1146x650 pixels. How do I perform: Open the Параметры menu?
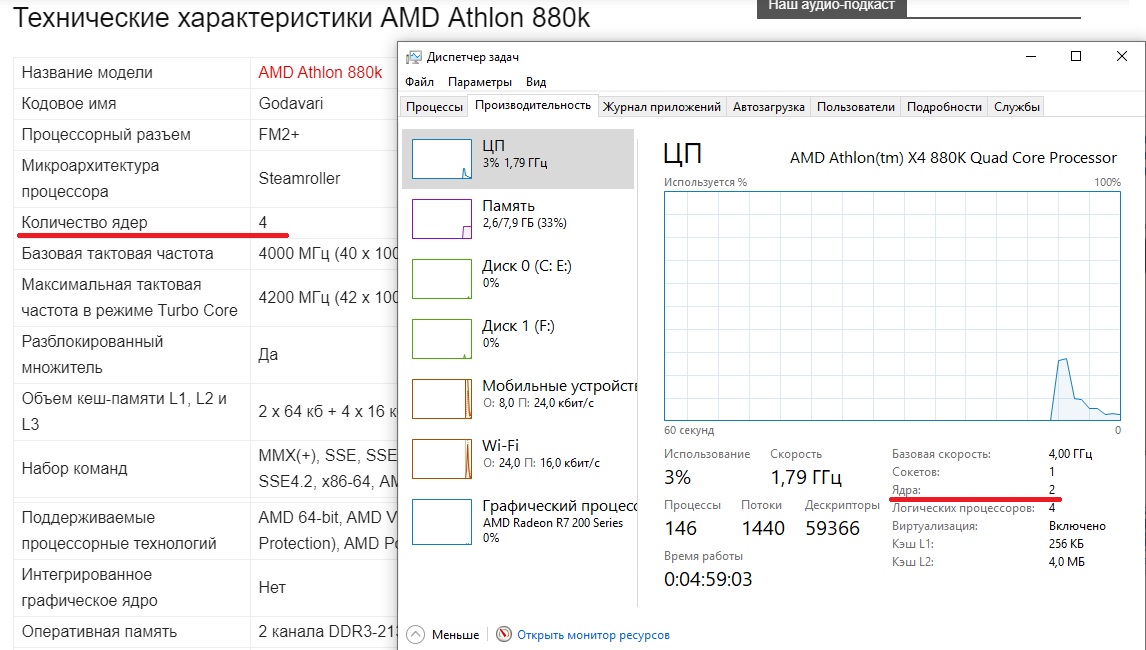tap(479, 82)
